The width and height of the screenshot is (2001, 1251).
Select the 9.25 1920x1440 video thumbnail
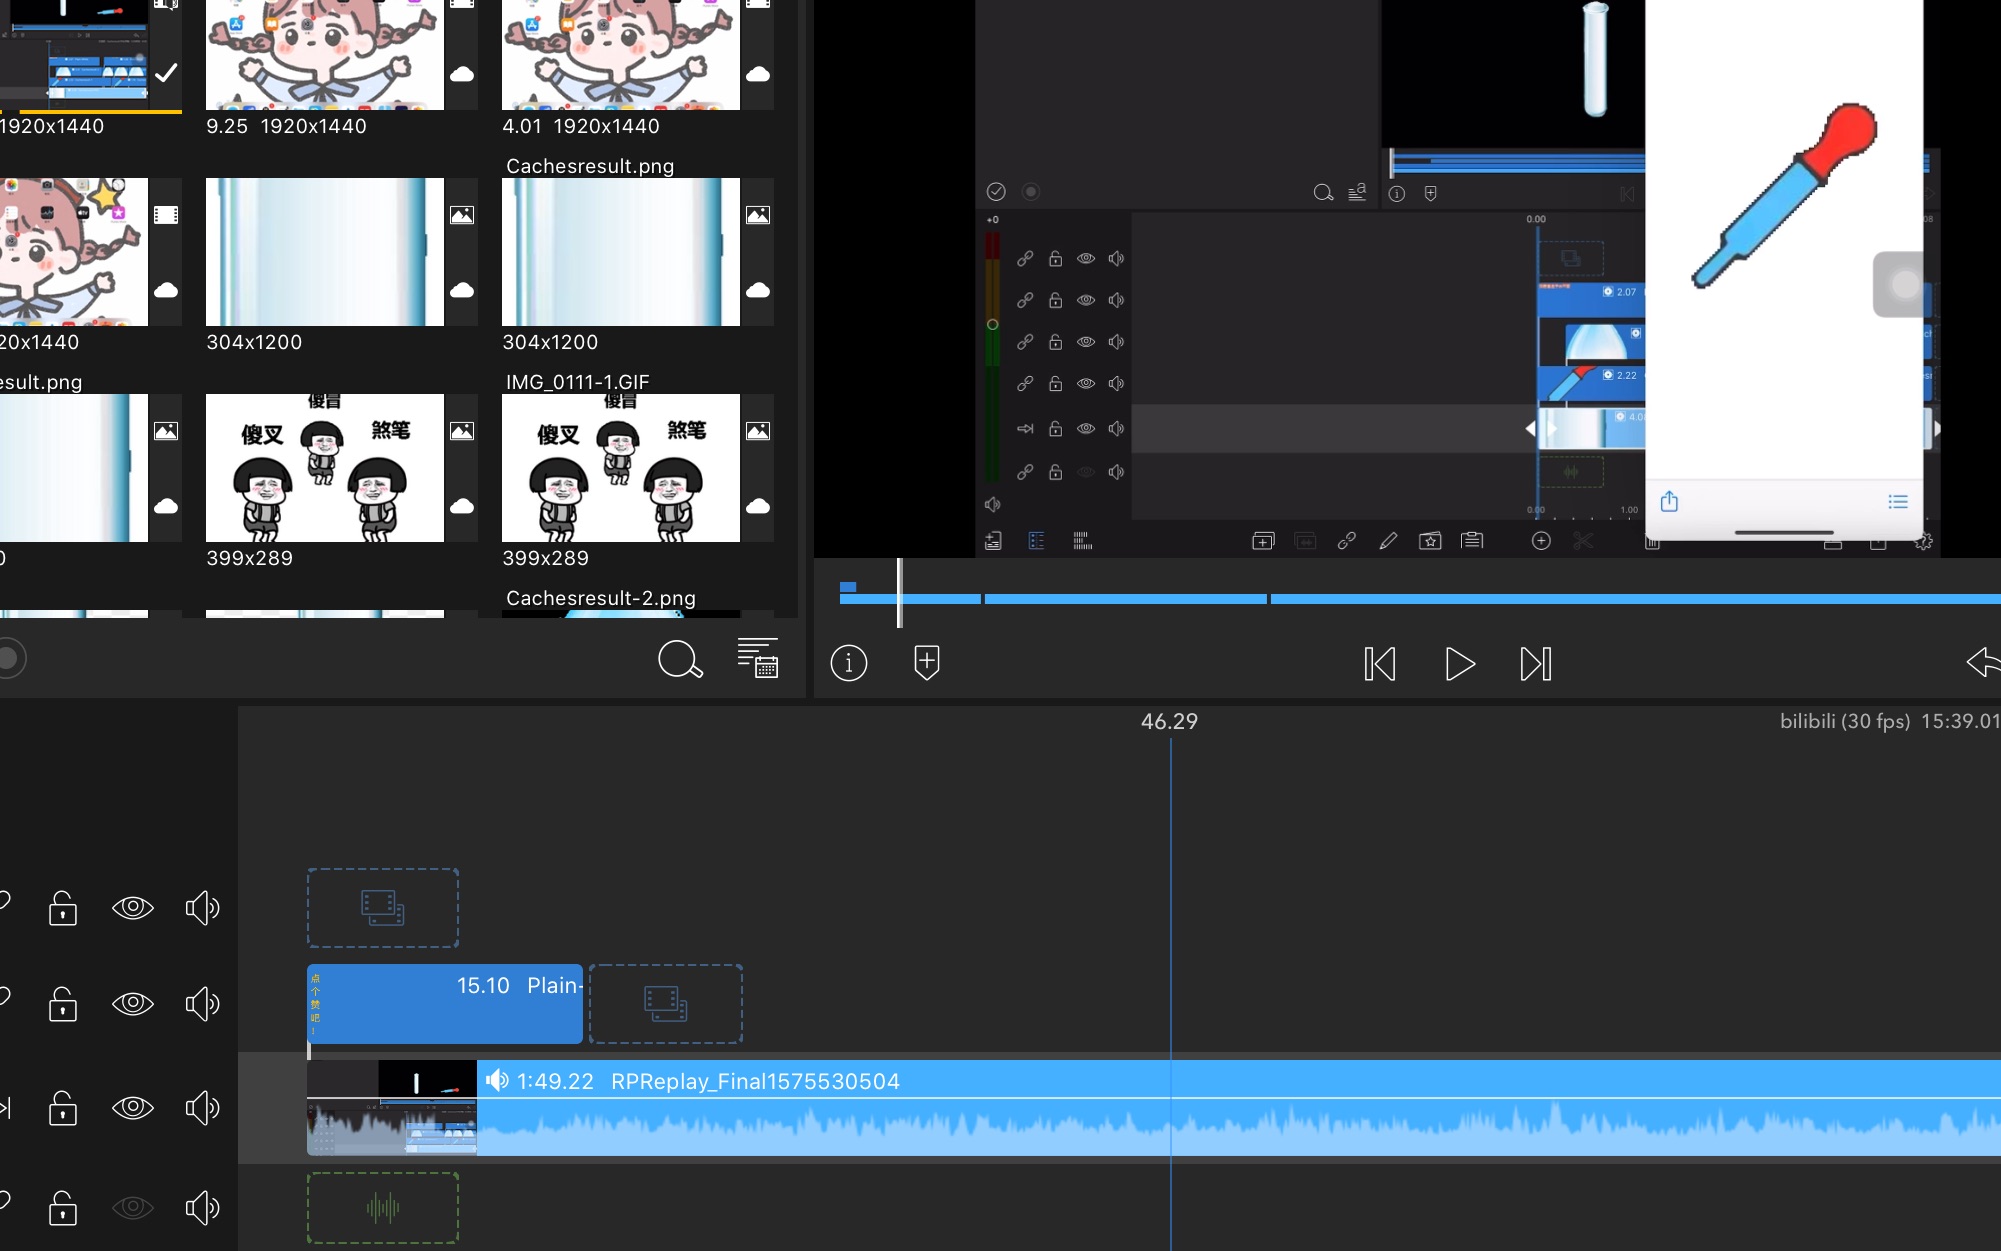pyautogui.click(x=324, y=55)
